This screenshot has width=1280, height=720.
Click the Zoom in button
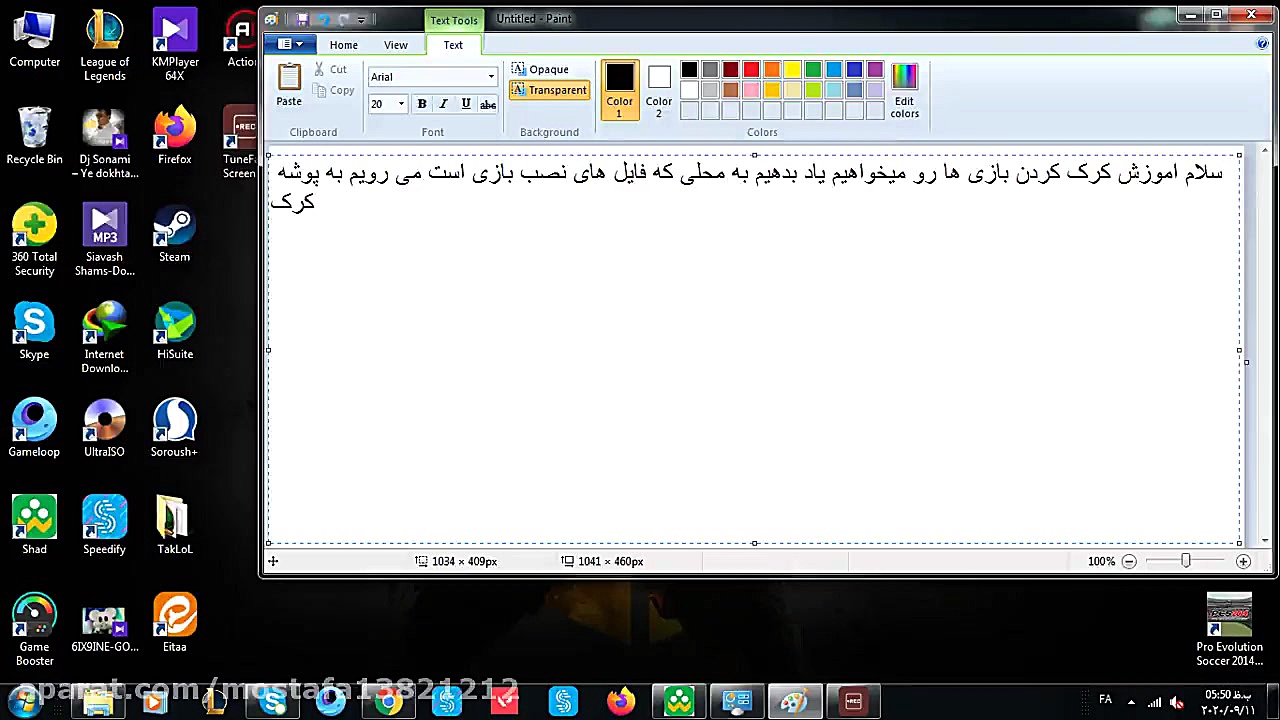pyautogui.click(x=1243, y=561)
